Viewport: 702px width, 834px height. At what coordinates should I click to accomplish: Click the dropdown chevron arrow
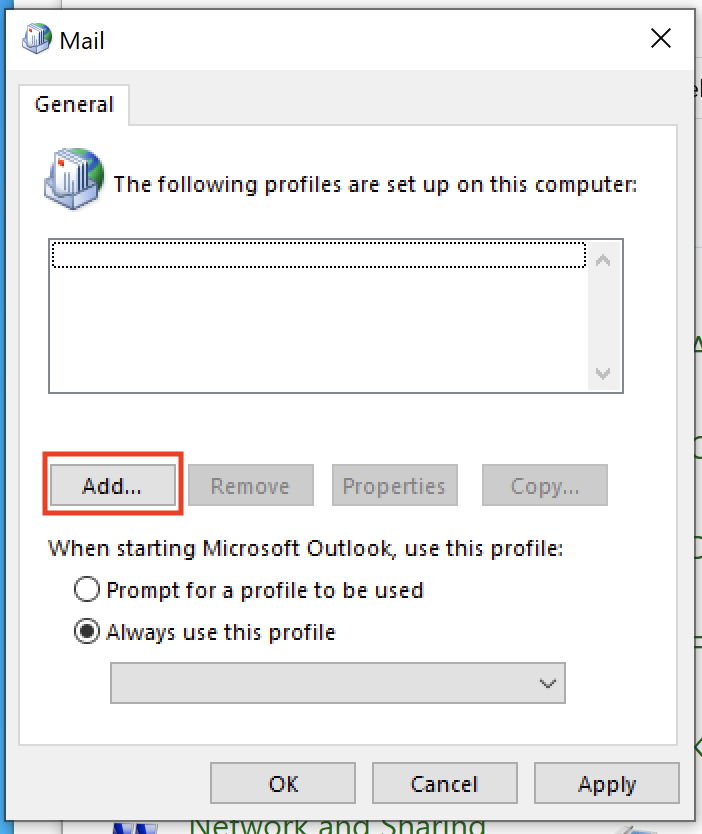tap(547, 683)
